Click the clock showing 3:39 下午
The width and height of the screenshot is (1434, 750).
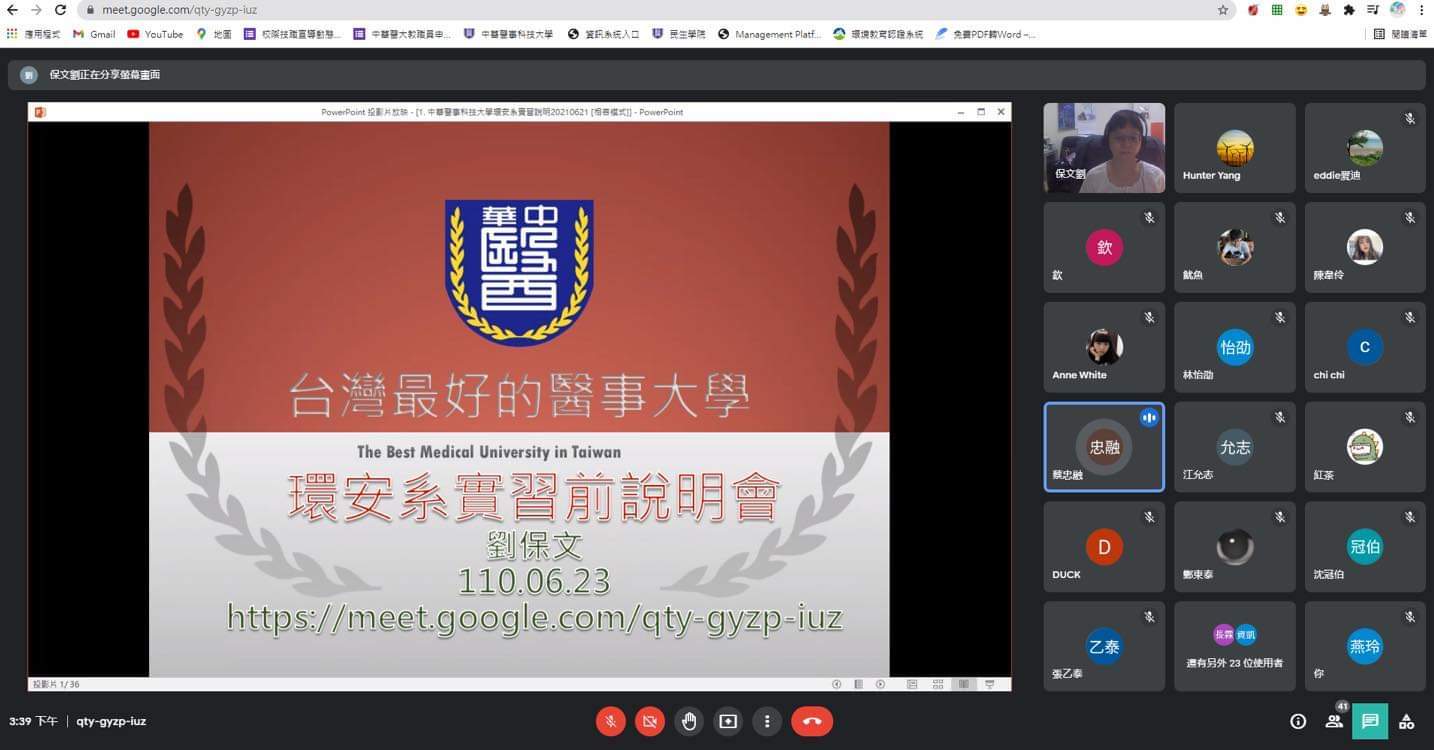click(x=33, y=721)
